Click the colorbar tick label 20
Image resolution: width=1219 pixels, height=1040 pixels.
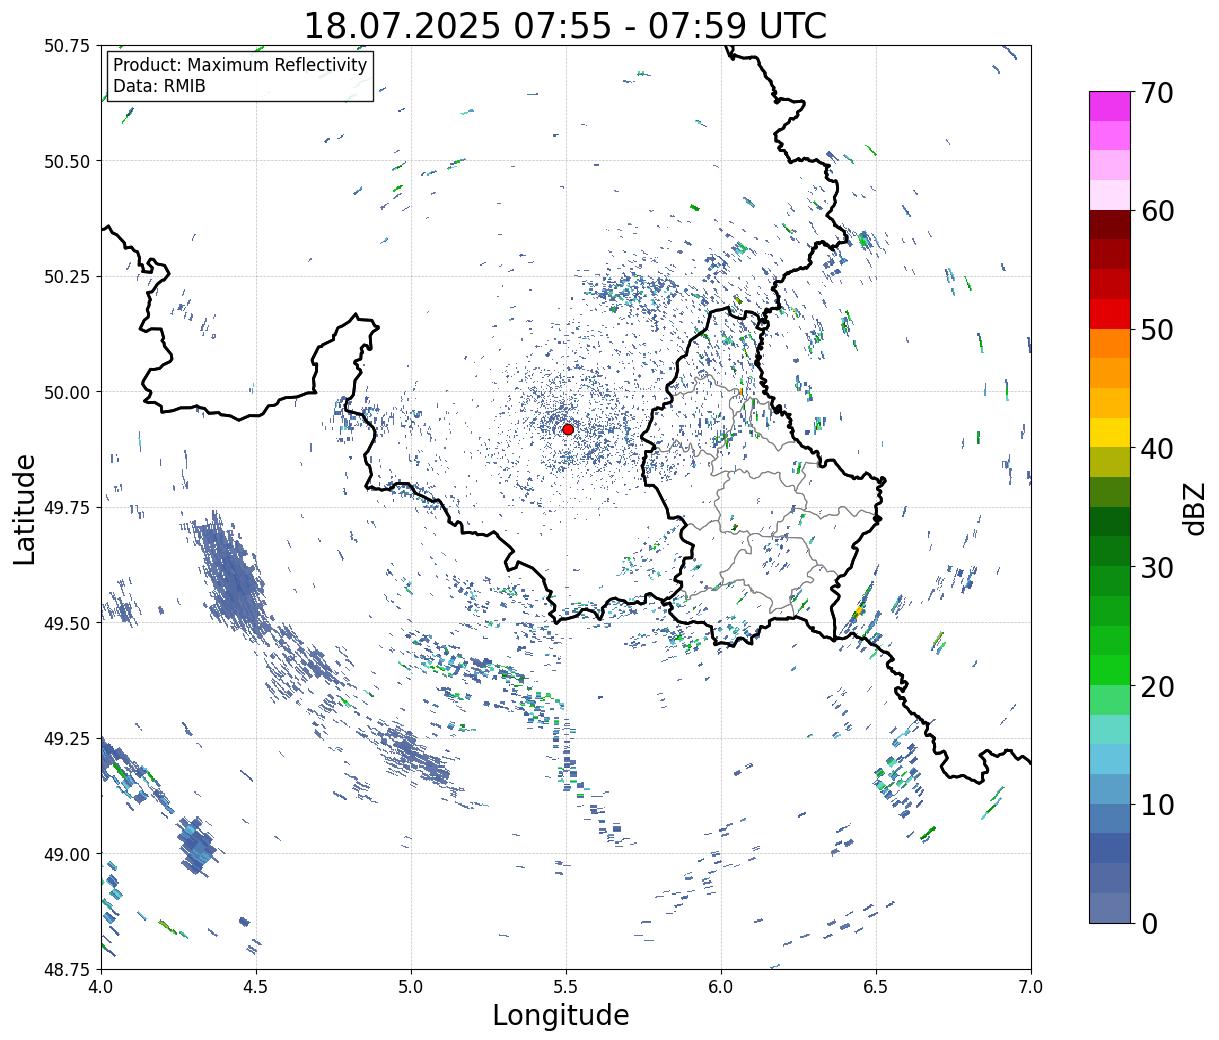[x=1157, y=686]
